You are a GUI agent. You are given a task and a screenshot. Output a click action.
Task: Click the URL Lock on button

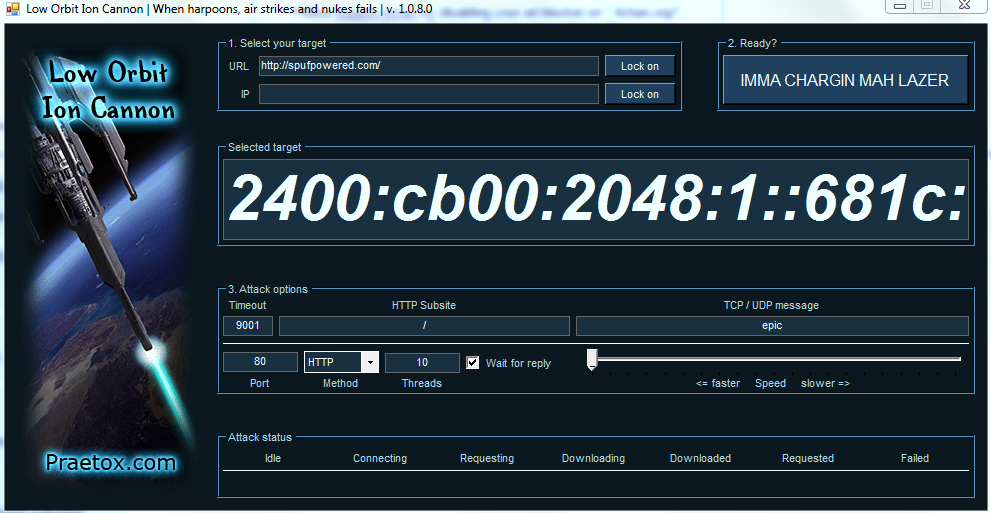pos(640,66)
